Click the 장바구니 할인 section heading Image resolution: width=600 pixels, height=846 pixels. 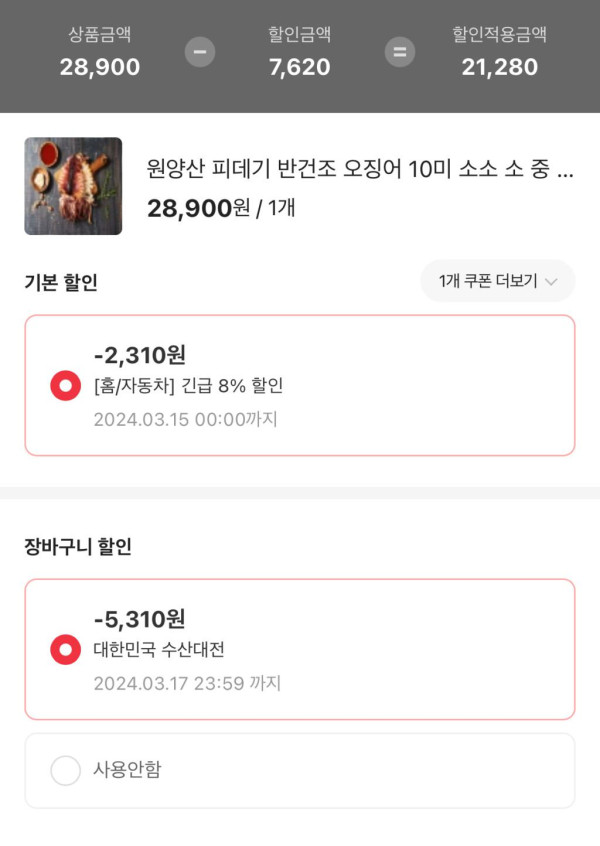click(78, 547)
